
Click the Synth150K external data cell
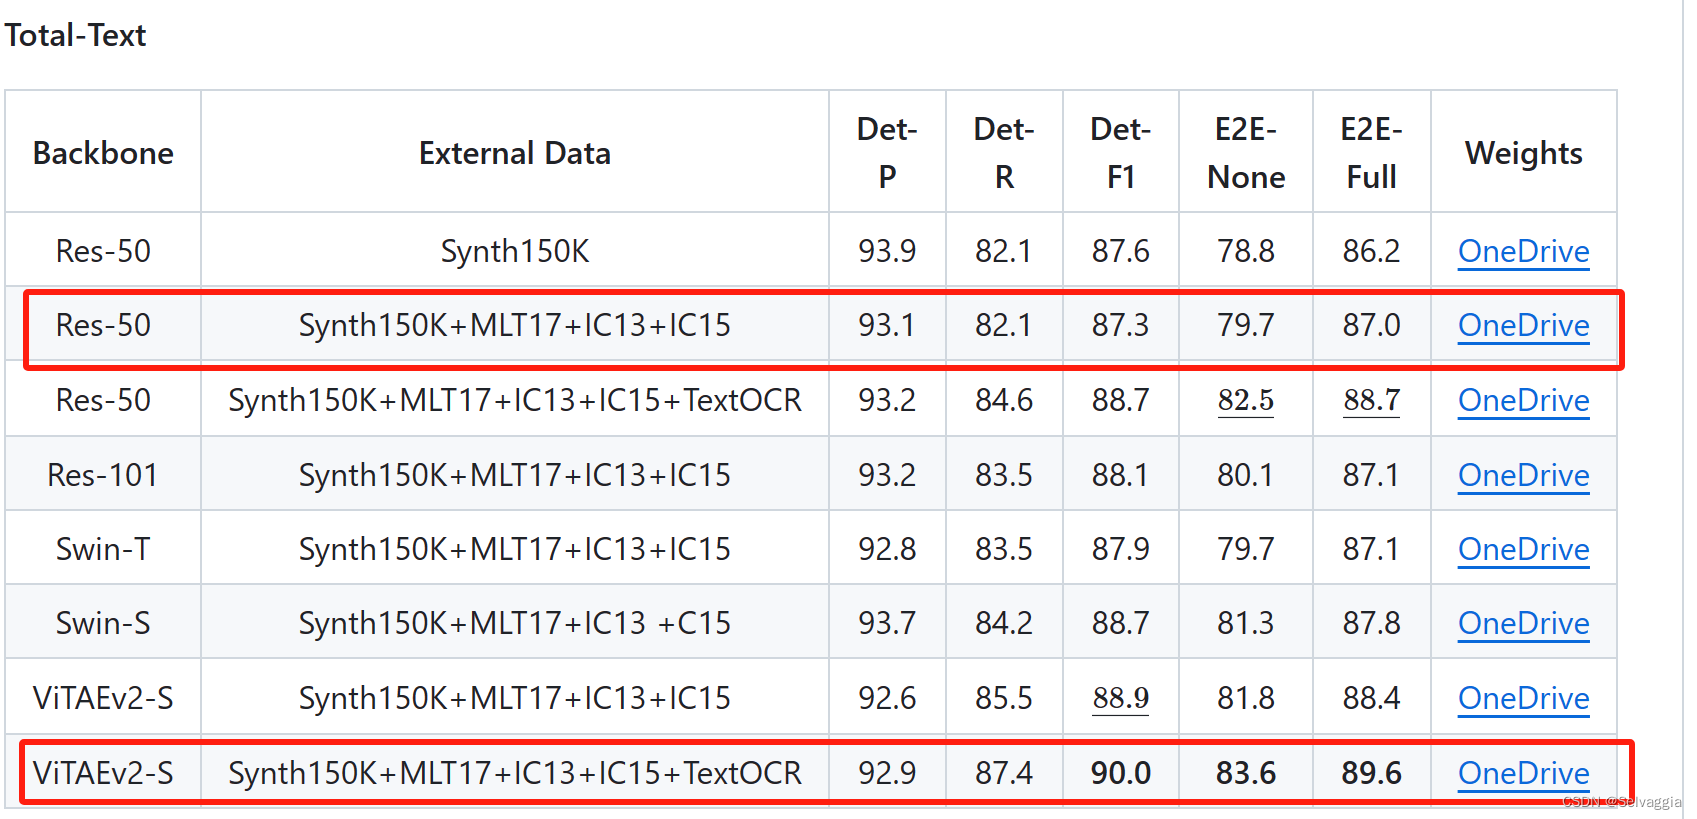click(x=515, y=251)
